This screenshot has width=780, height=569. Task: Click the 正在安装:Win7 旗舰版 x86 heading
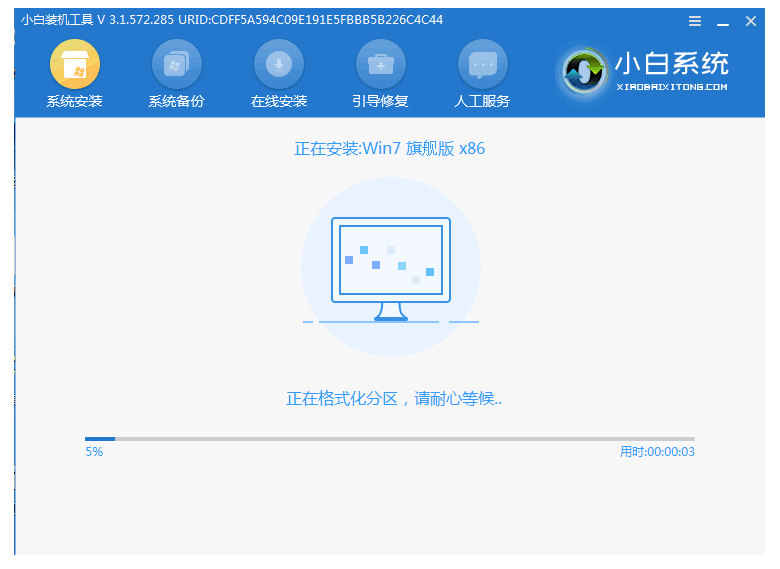point(389,149)
